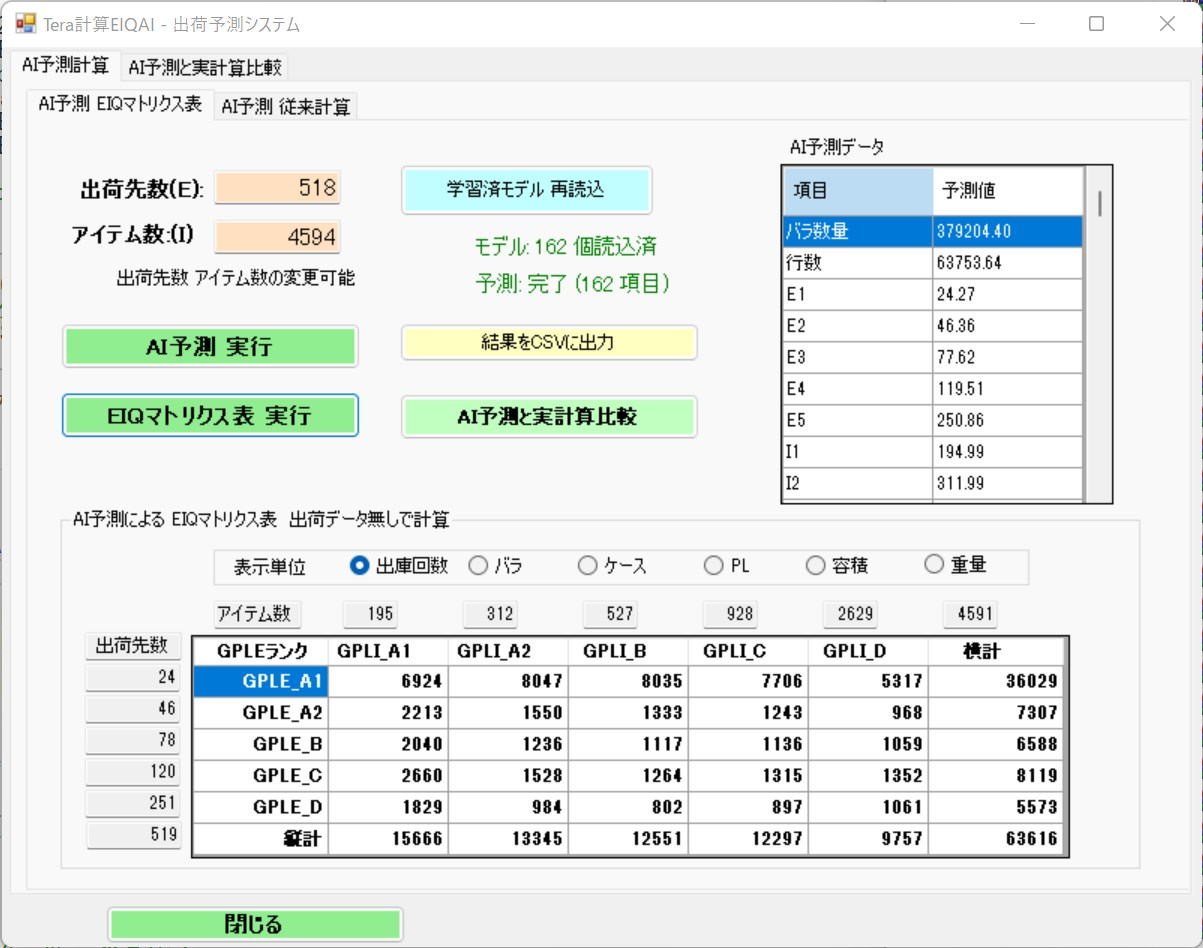
Task: Click value 379204.40 cell
Action: (x=1008, y=231)
